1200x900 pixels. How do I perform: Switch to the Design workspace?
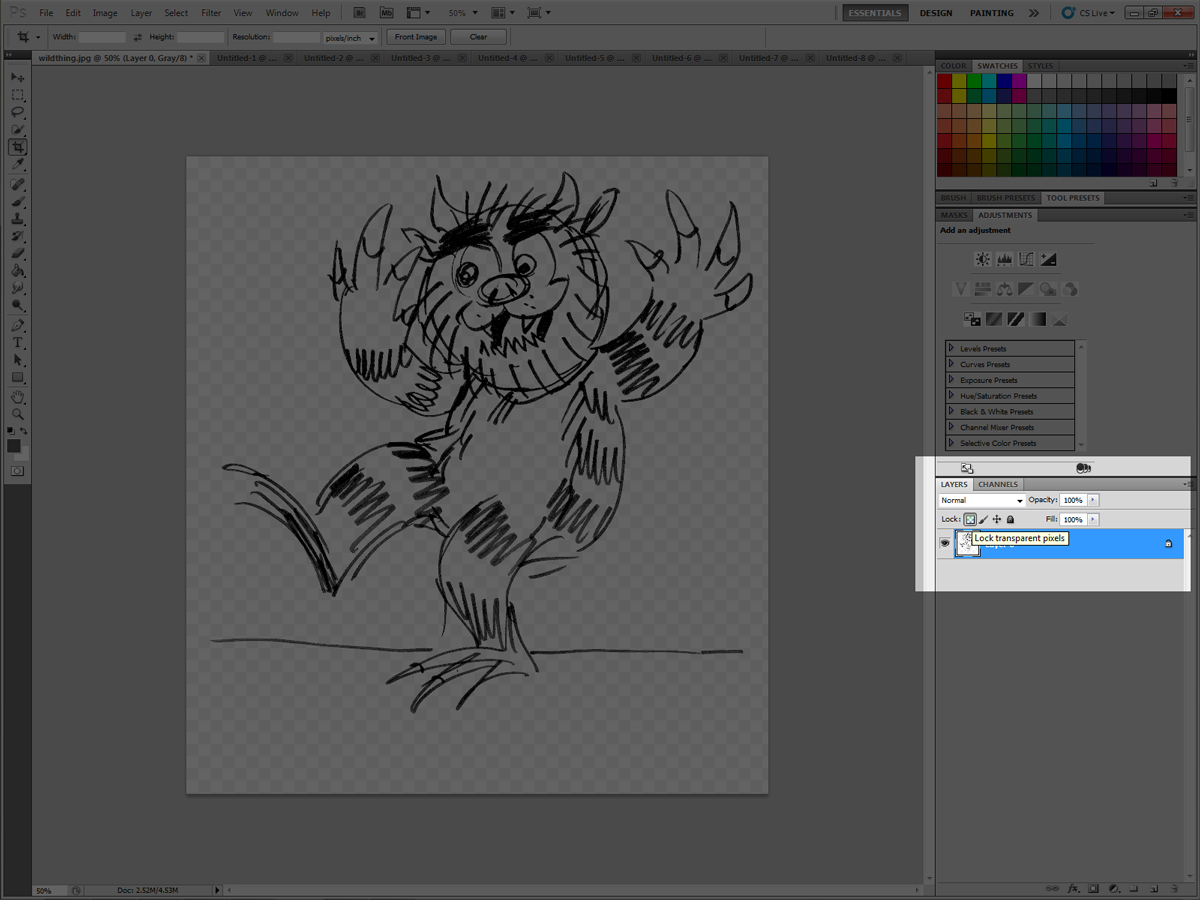click(936, 13)
